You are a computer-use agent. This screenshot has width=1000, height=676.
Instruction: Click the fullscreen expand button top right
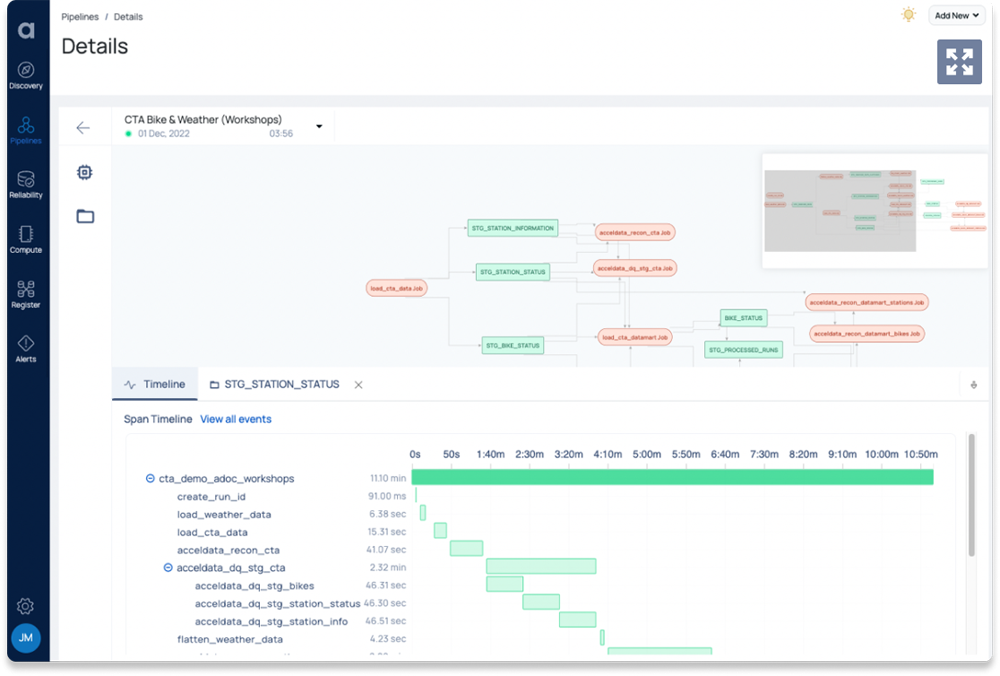[x=959, y=61]
